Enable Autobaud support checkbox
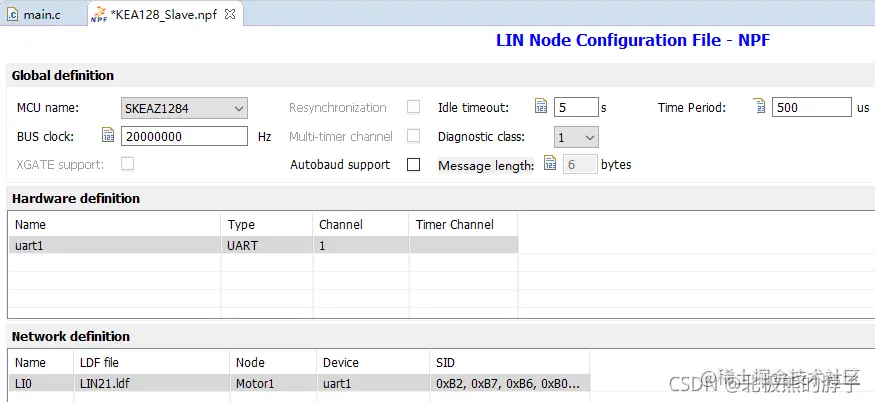Screen dimensions: 875x402 tap(414, 165)
